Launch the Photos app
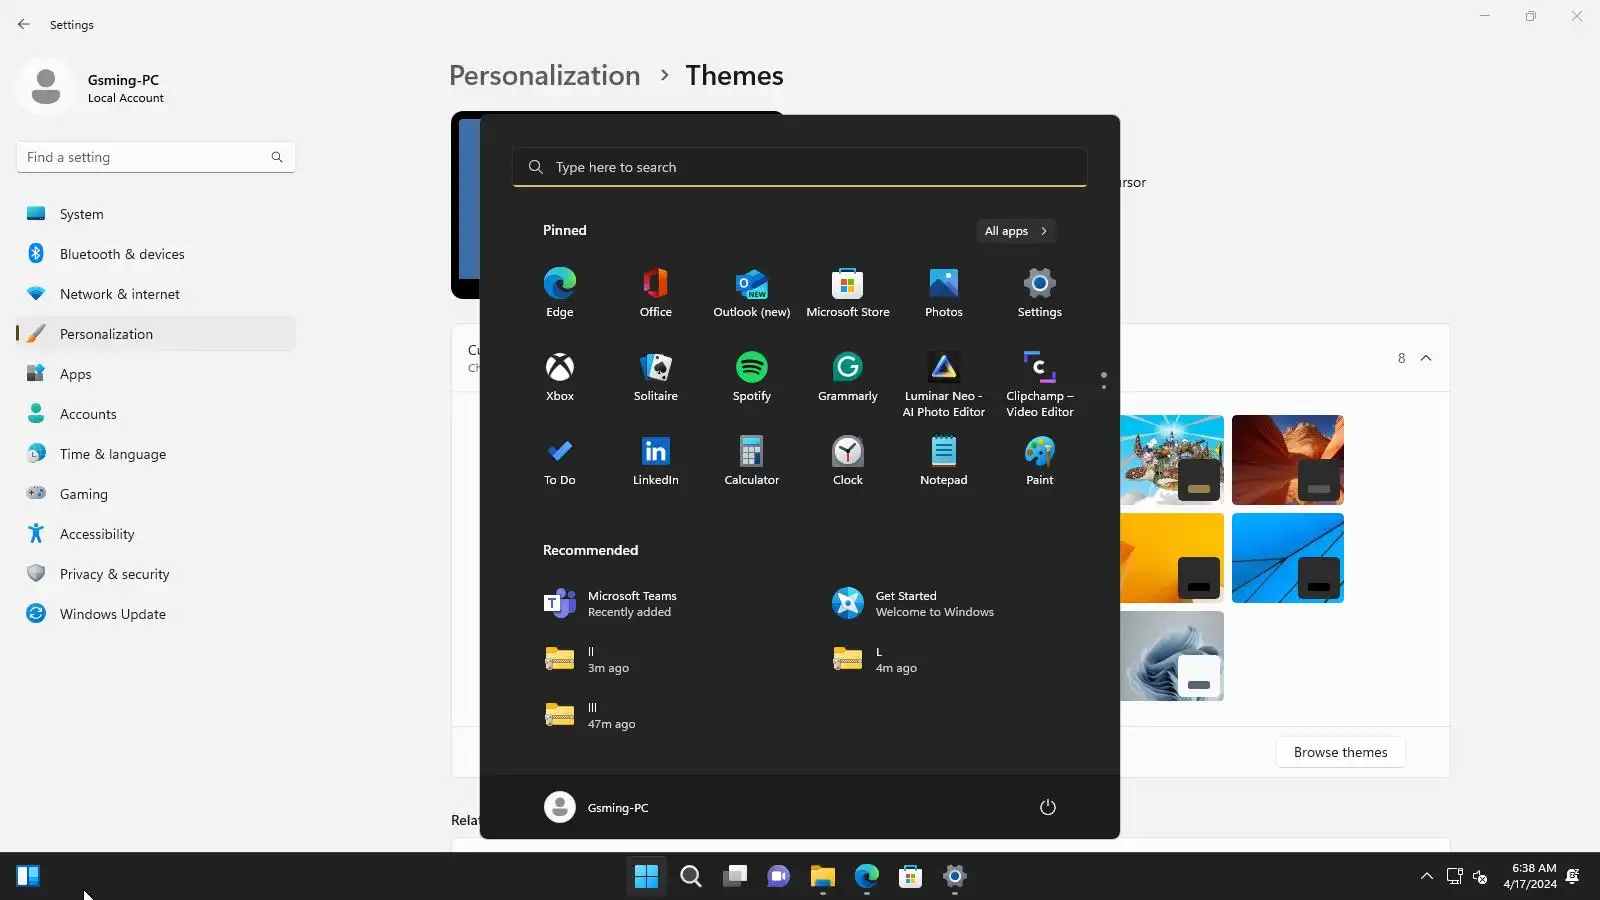 click(x=944, y=292)
